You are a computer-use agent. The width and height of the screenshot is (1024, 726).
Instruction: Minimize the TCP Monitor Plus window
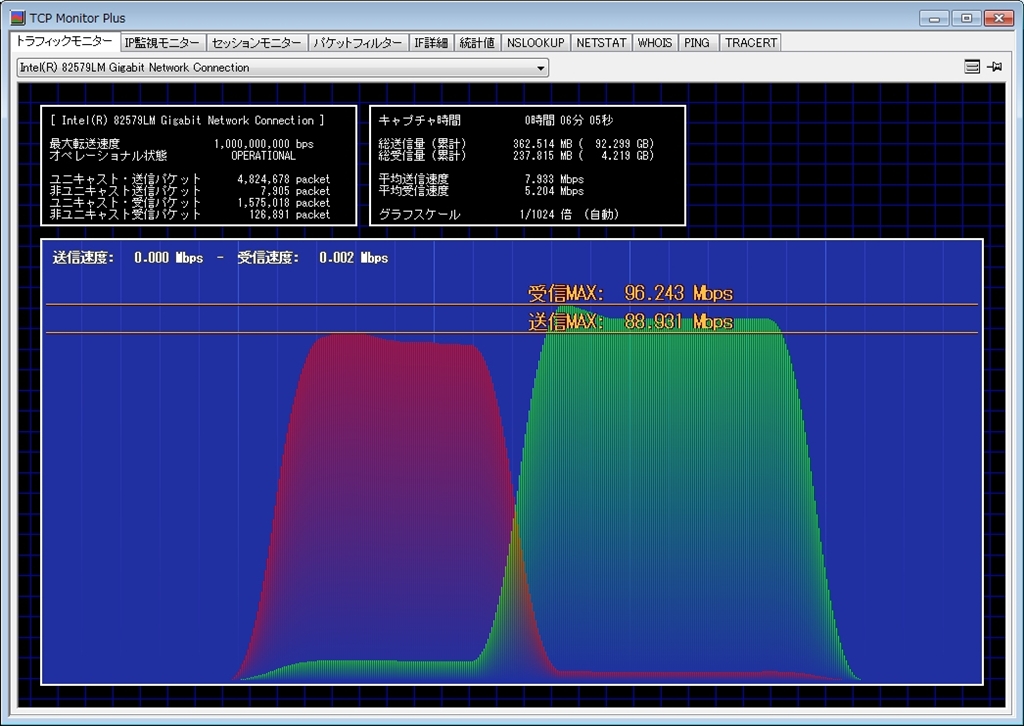click(x=934, y=18)
